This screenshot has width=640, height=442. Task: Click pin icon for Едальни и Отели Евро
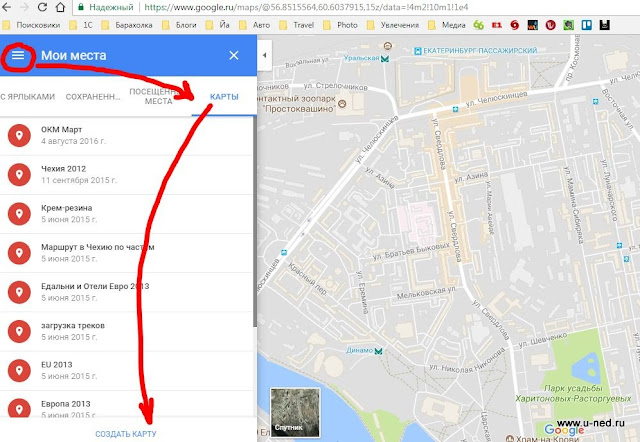16,292
